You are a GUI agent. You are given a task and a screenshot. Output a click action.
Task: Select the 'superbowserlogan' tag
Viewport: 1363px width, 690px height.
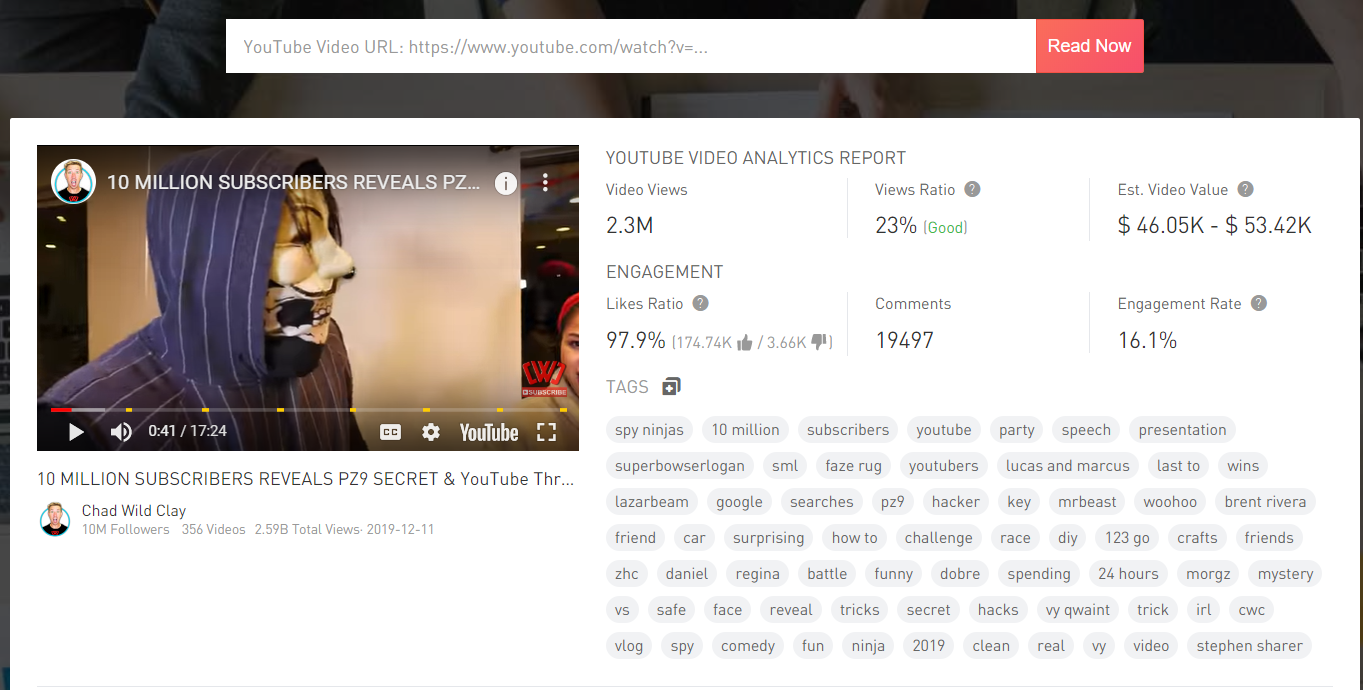680,466
